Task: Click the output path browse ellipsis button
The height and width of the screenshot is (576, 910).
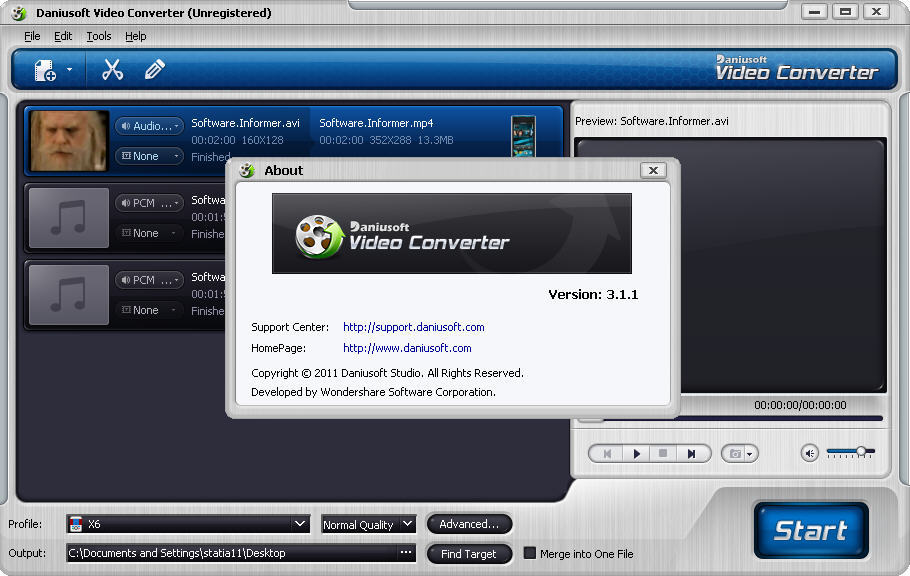Action: point(406,552)
